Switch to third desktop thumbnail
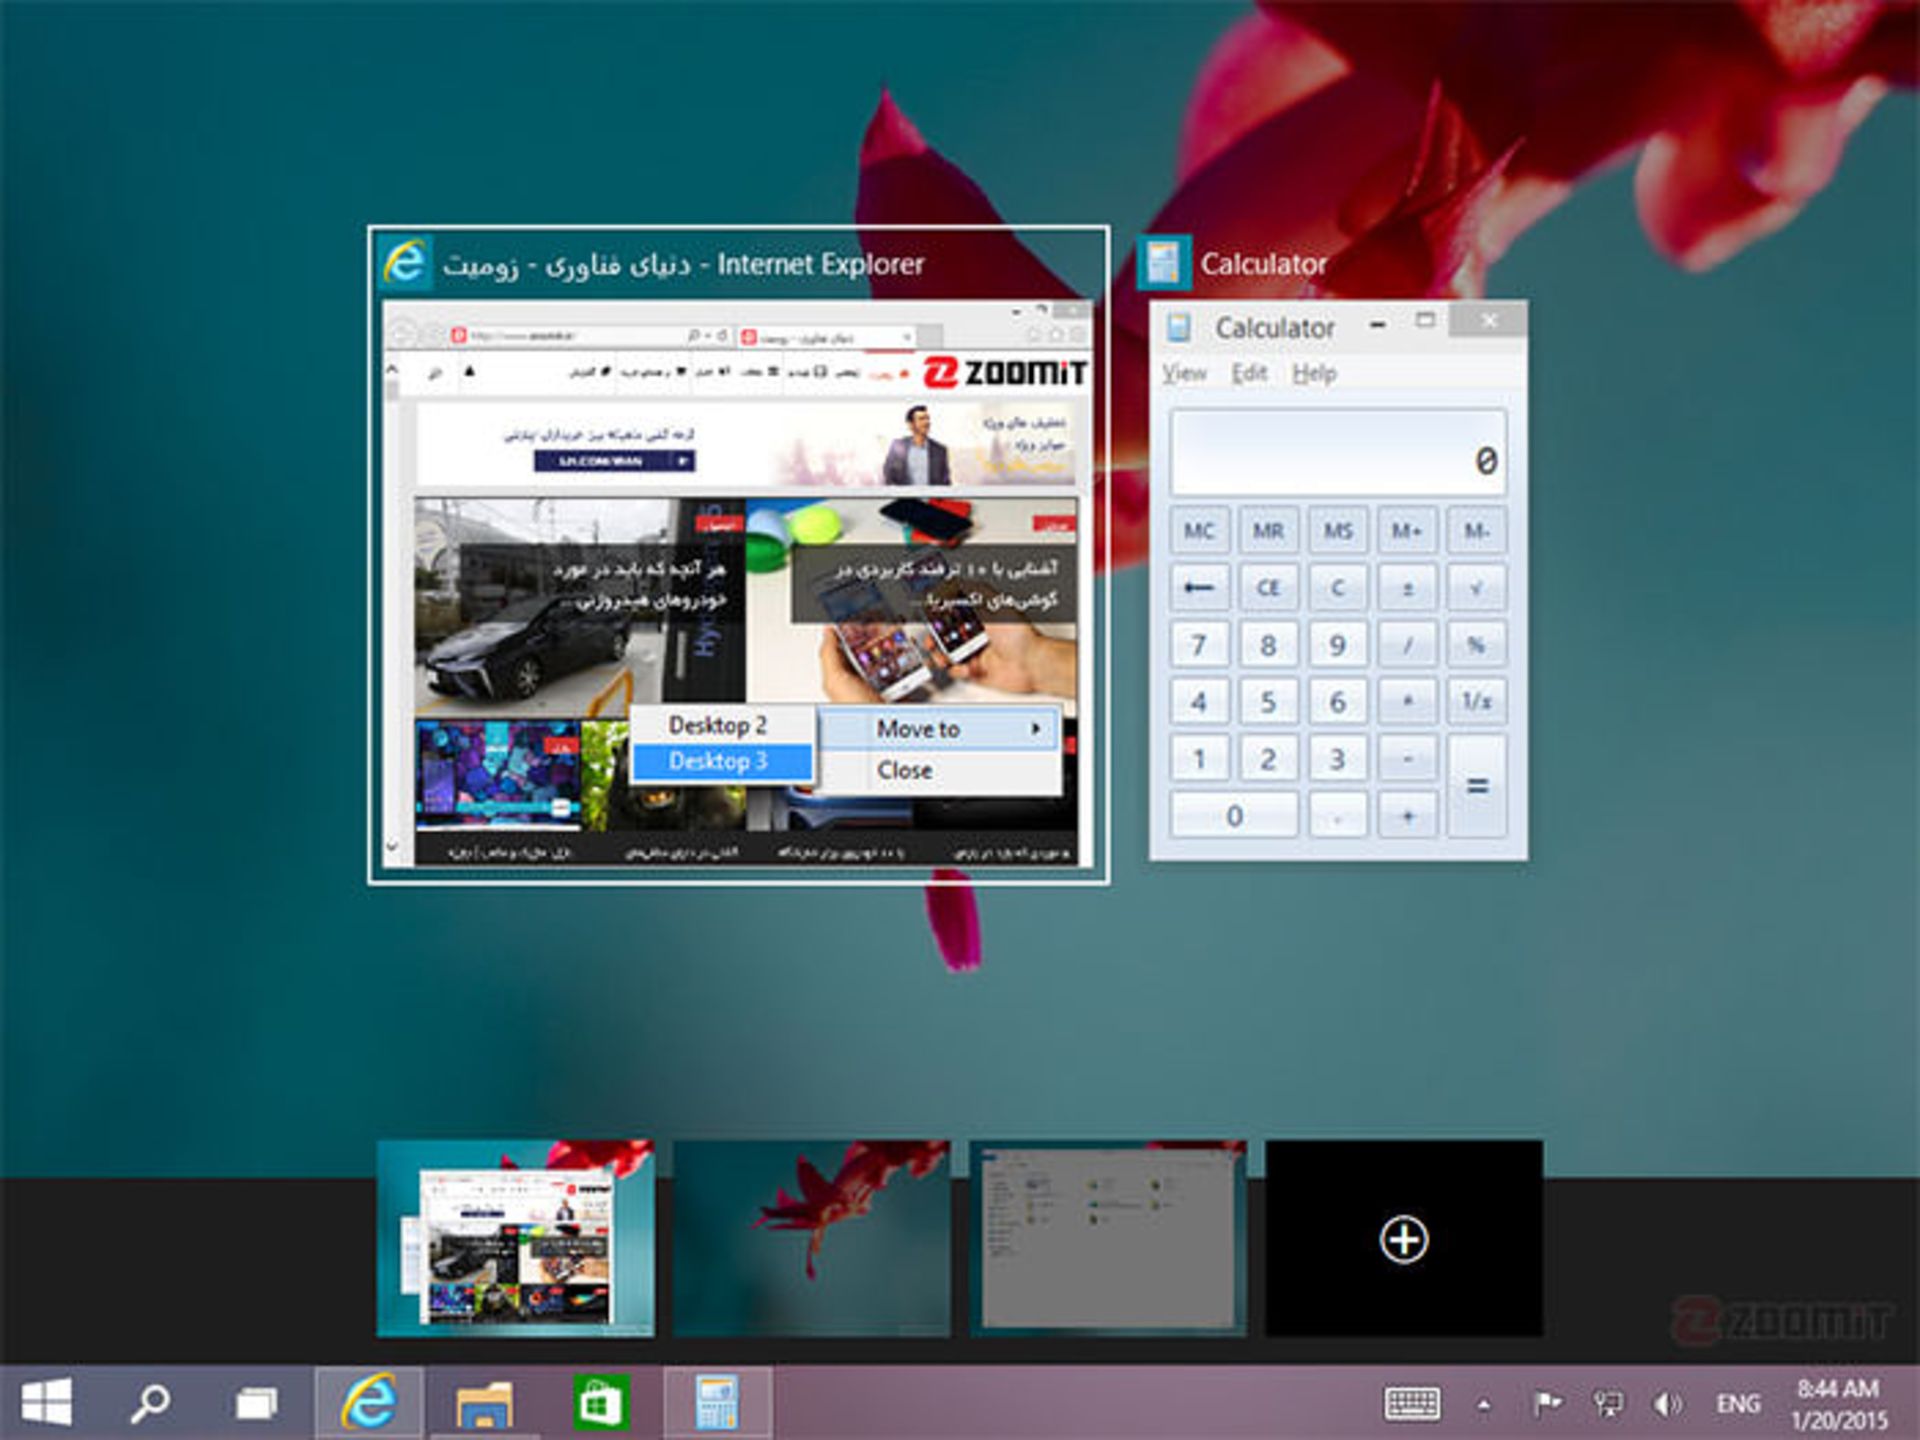 1108,1238
